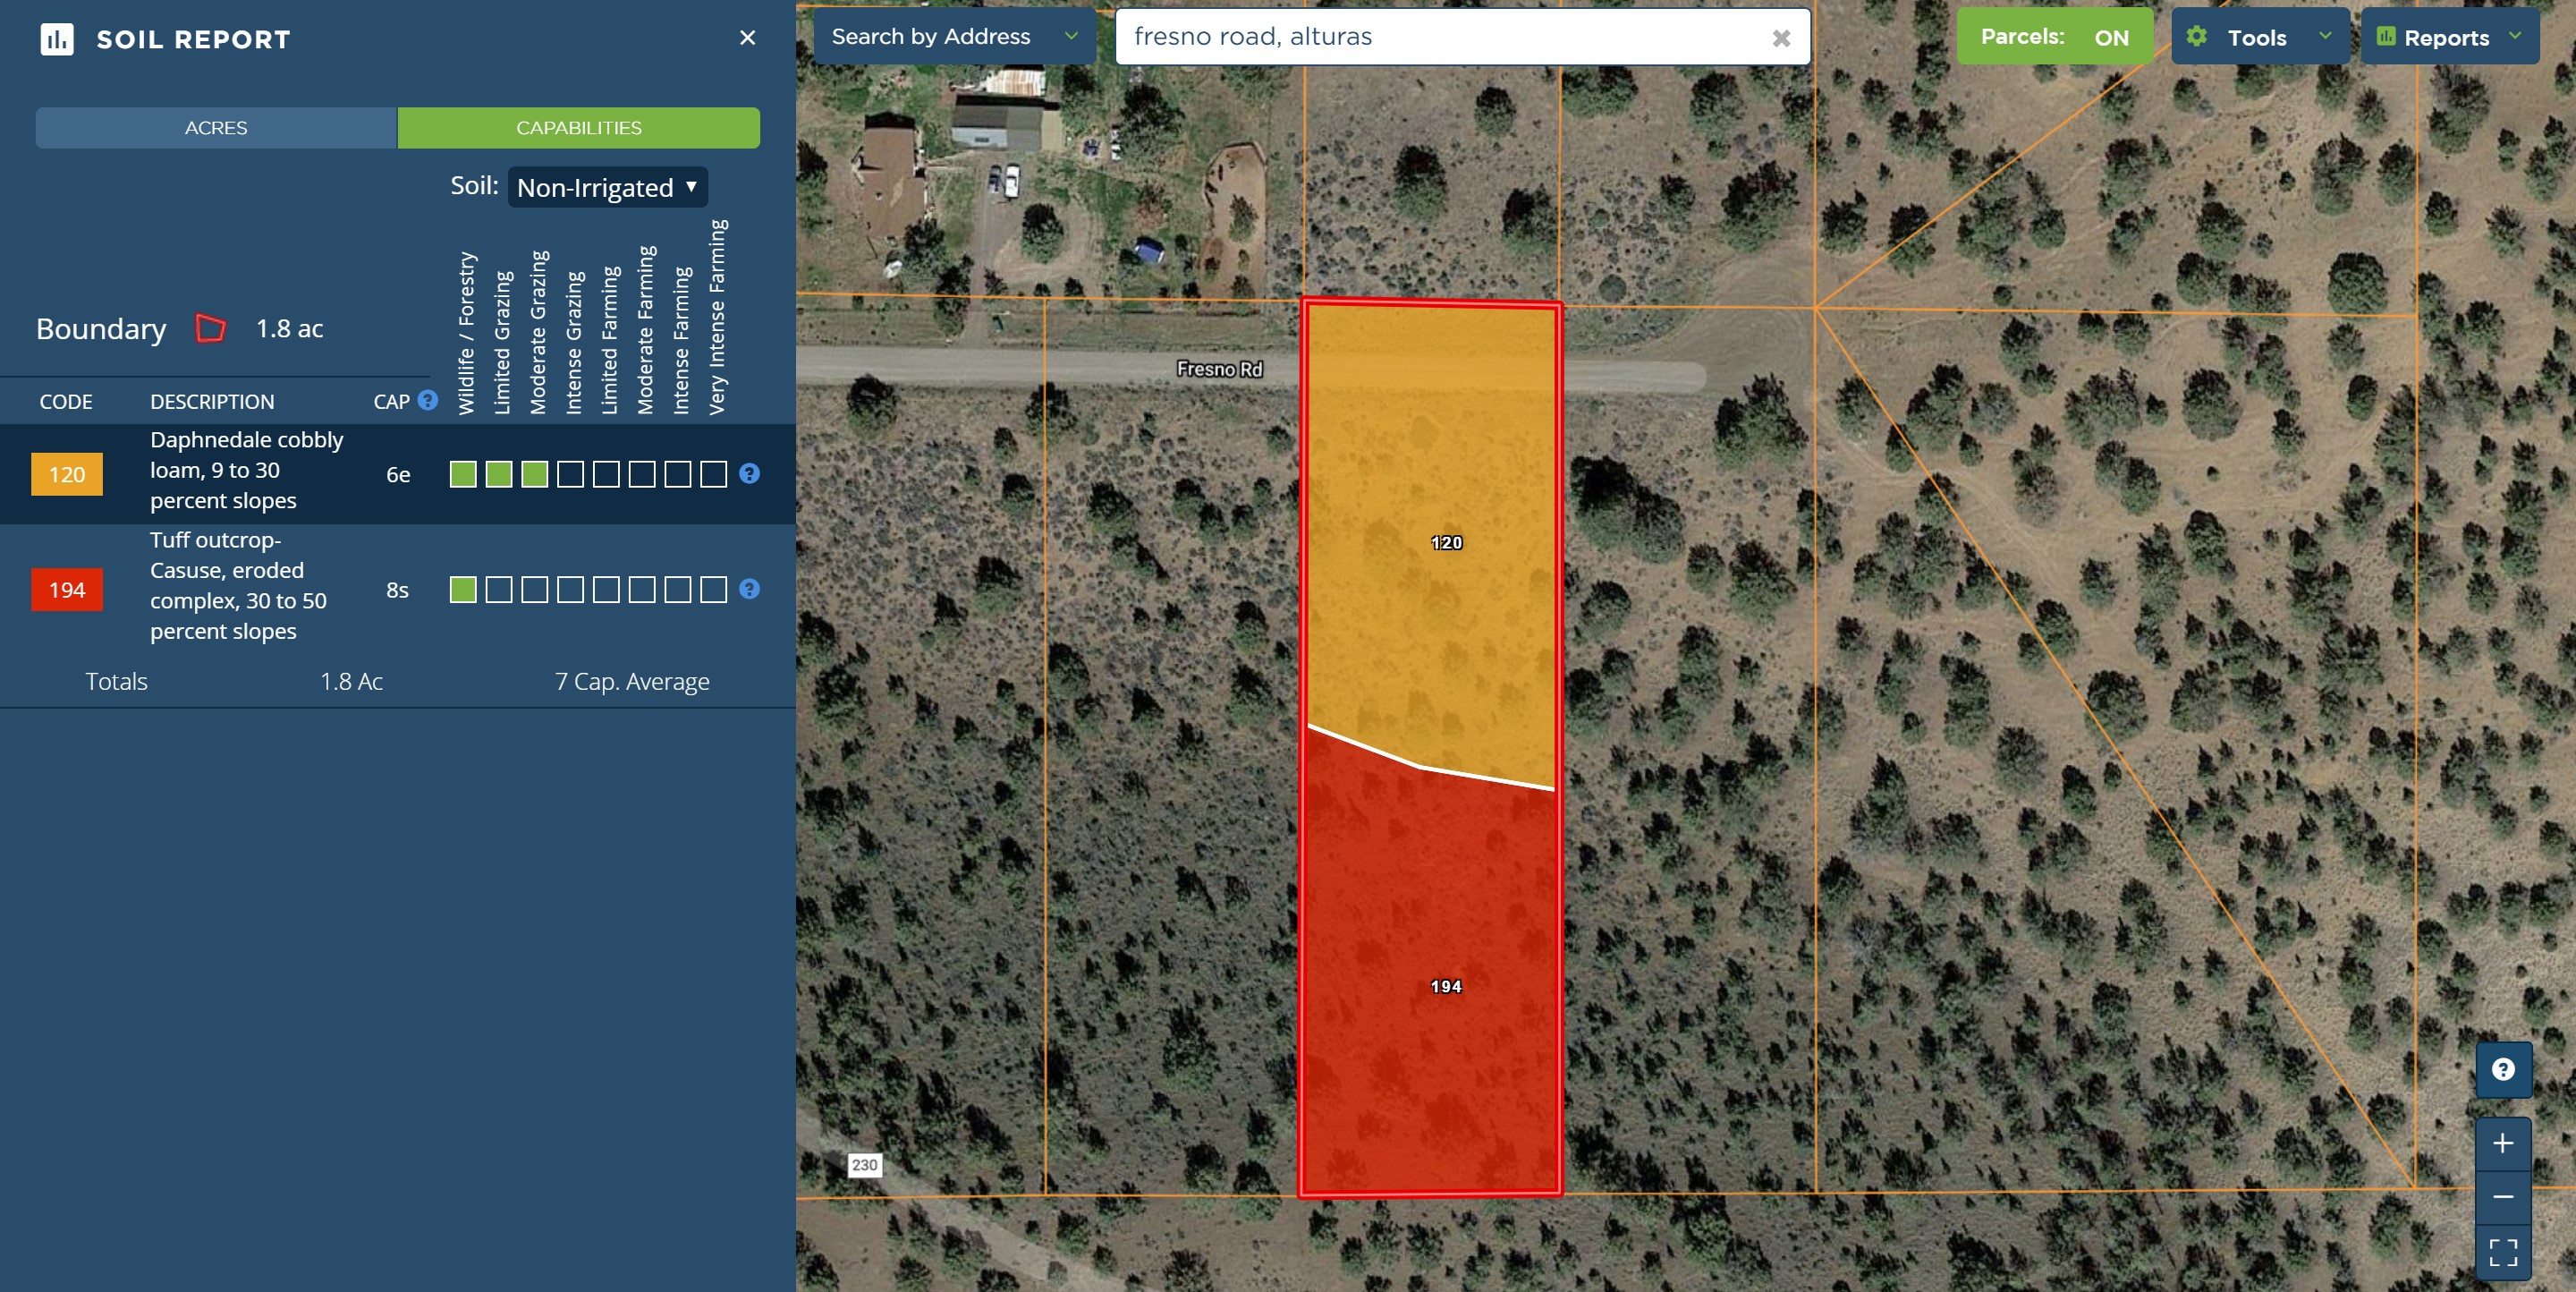The image size is (2576, 1292).
Task: Click Wildlife/Forestry box for soil 120
Action: tap(463, 474)
